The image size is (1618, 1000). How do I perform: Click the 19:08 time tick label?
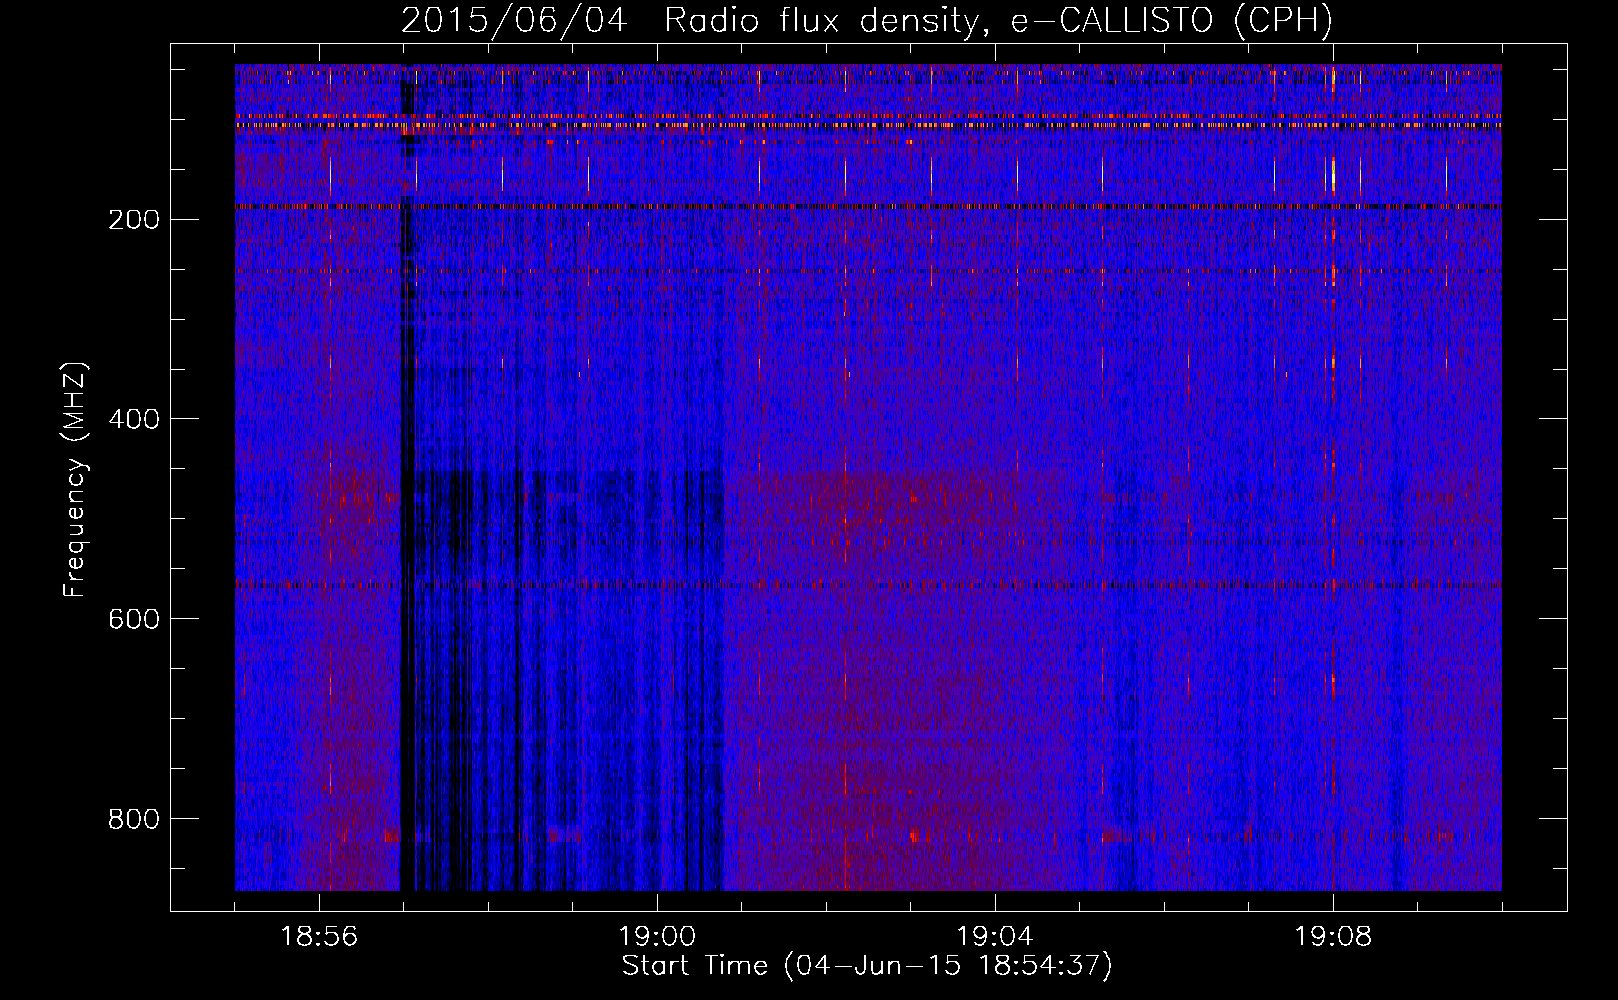tap(1333, 937)
